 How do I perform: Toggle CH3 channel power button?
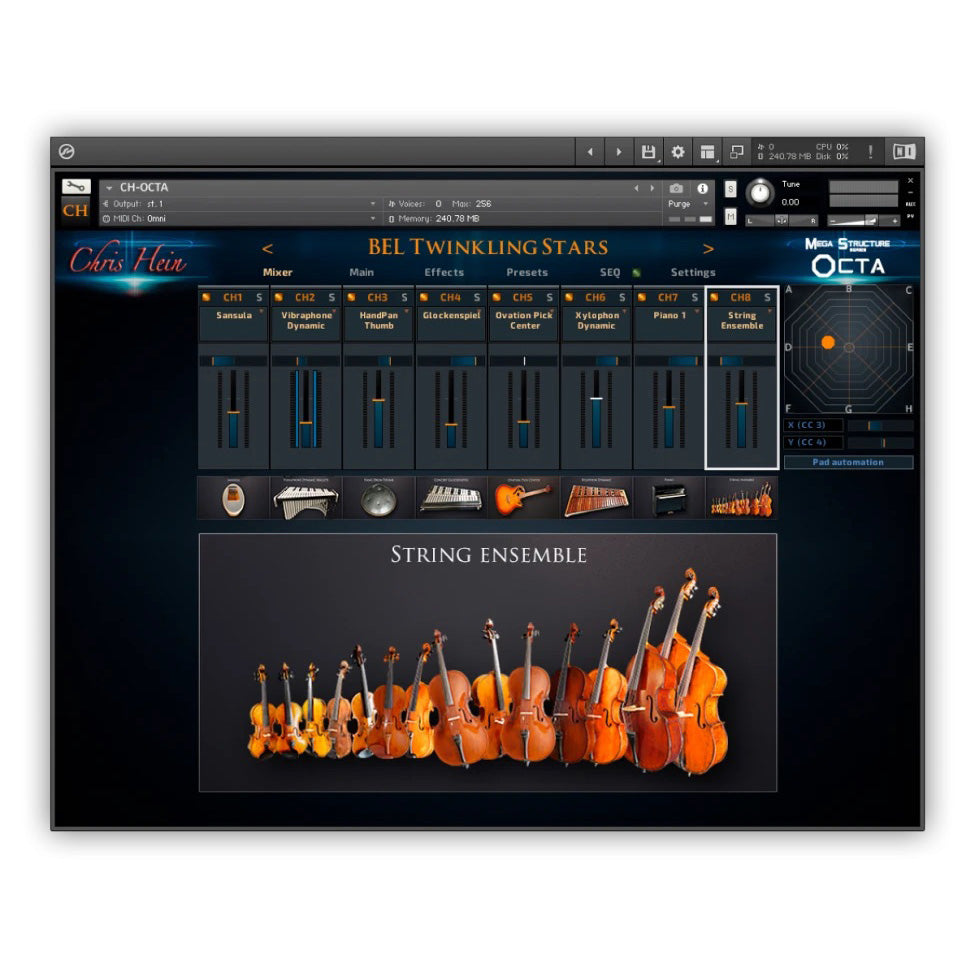352,297
